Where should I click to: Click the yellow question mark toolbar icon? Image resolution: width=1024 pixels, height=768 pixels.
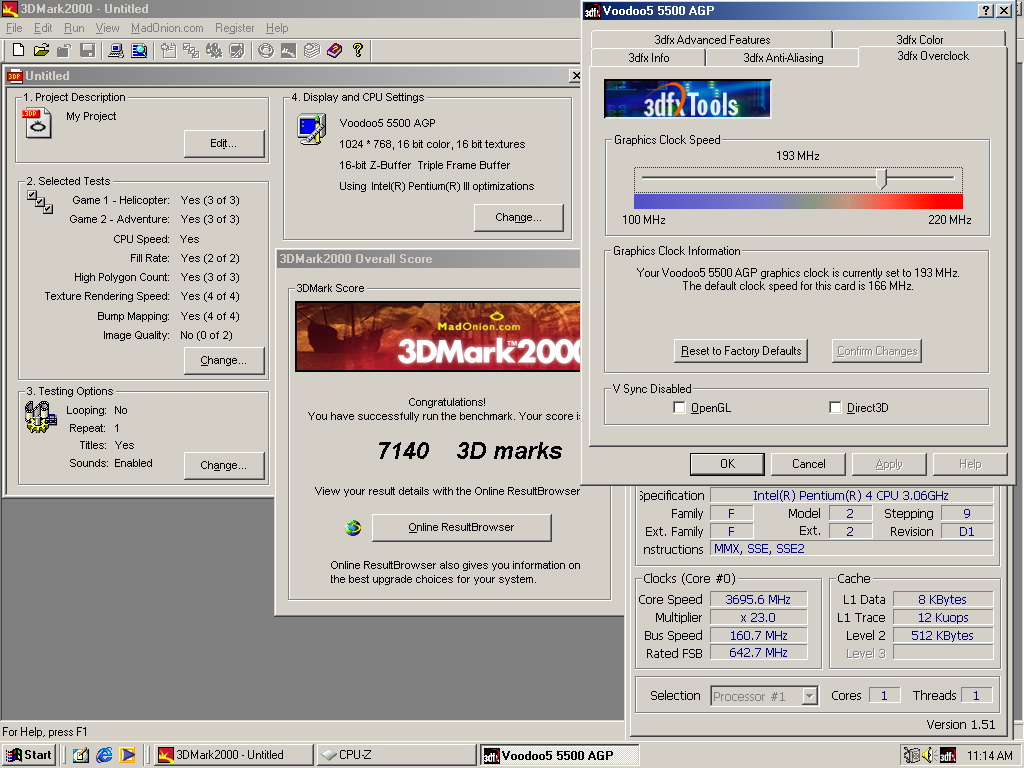[358, 50]
